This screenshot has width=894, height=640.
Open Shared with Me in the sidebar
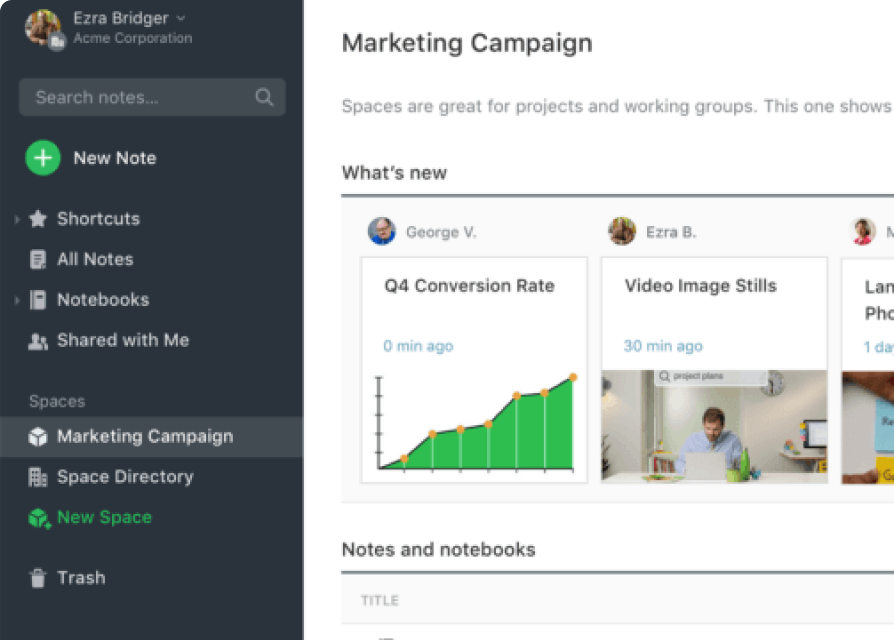coord(123,340)
